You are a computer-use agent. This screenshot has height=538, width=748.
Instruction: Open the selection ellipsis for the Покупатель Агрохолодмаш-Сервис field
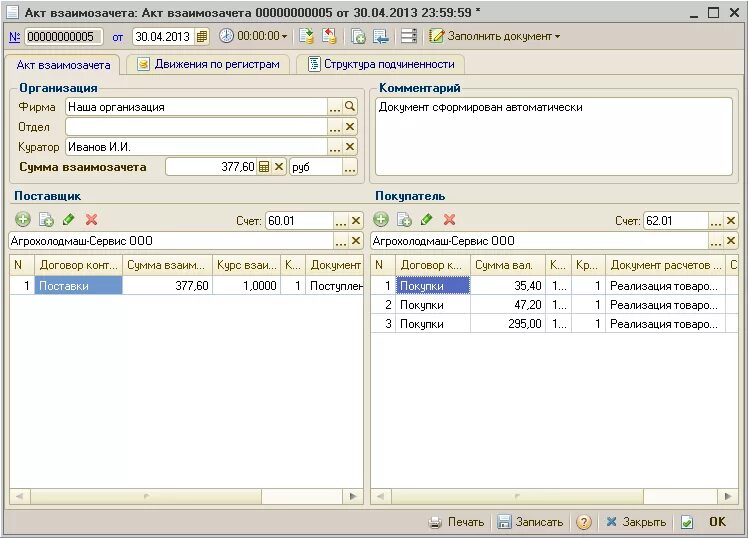point(716,241)
